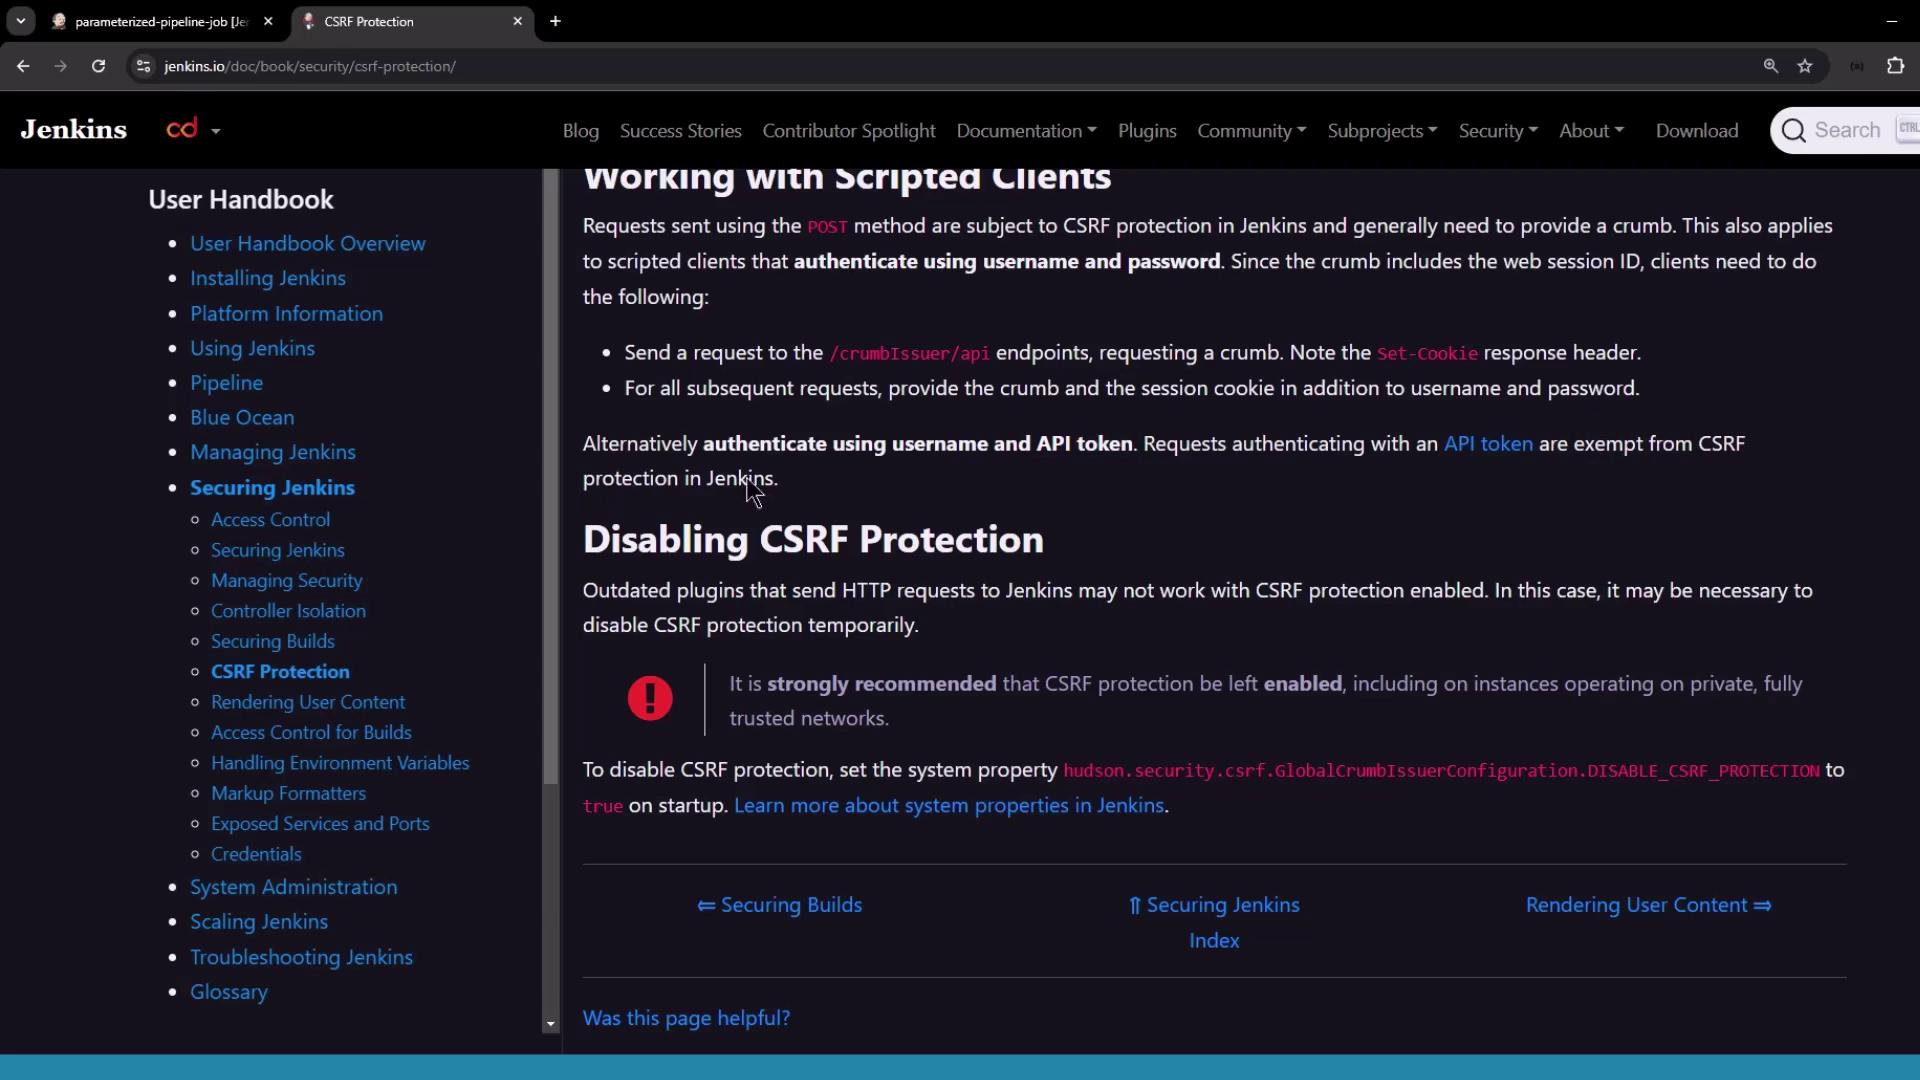Go to Rendering User Content next page
This screenshot has width=1920, height=1080.
tap(1647, 905)
